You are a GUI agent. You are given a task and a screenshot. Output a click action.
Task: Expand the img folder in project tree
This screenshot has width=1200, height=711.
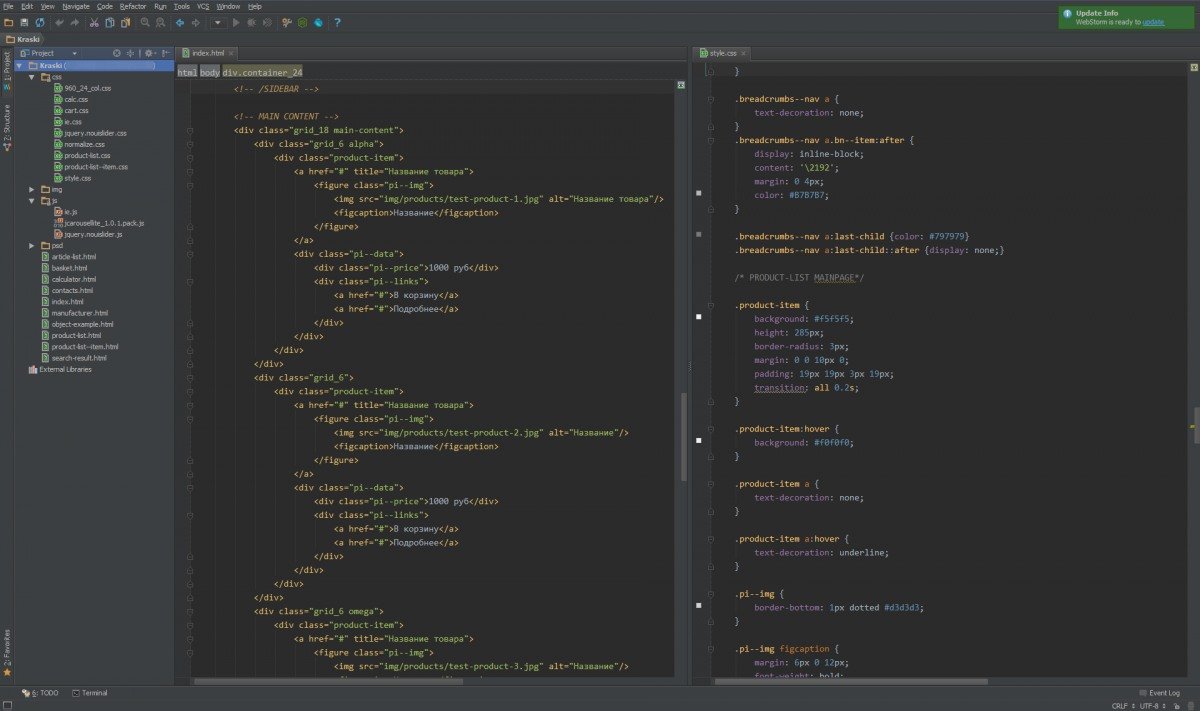32,189
